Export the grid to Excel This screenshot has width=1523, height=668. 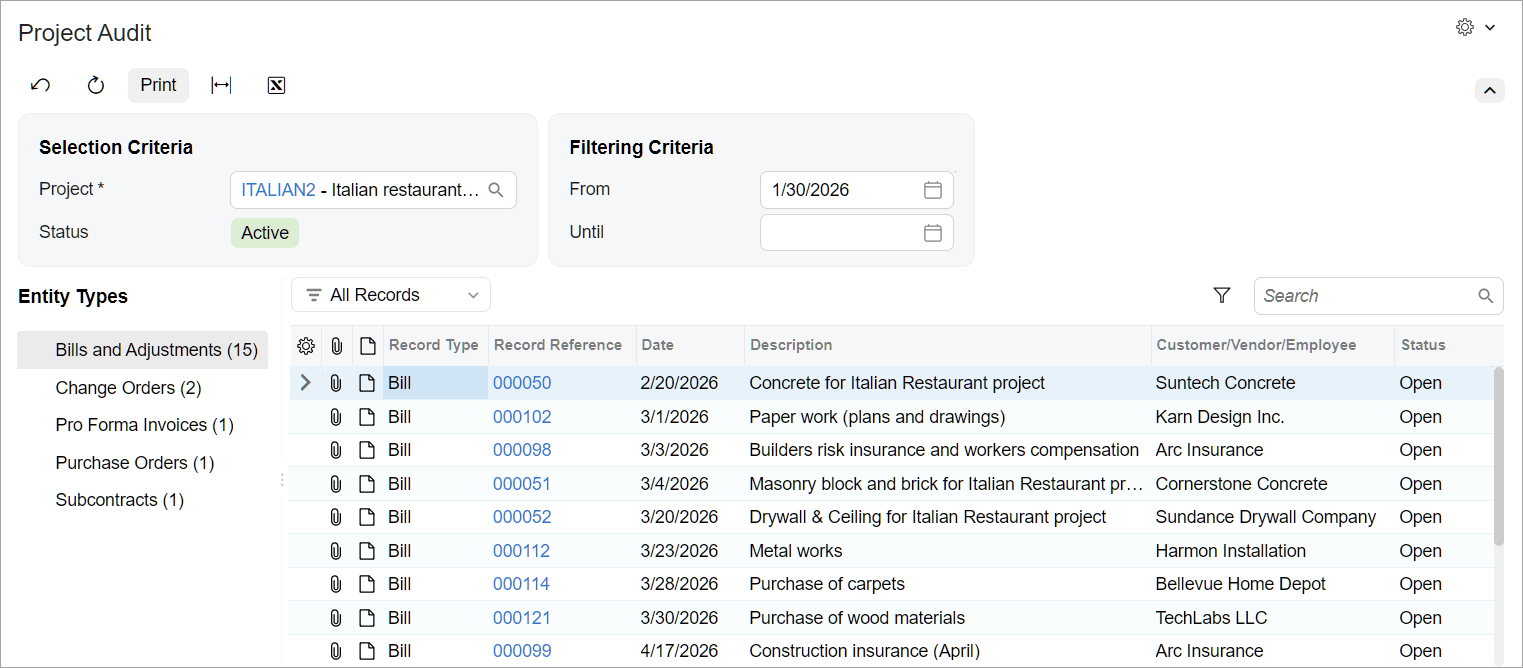tap(277, 86)
